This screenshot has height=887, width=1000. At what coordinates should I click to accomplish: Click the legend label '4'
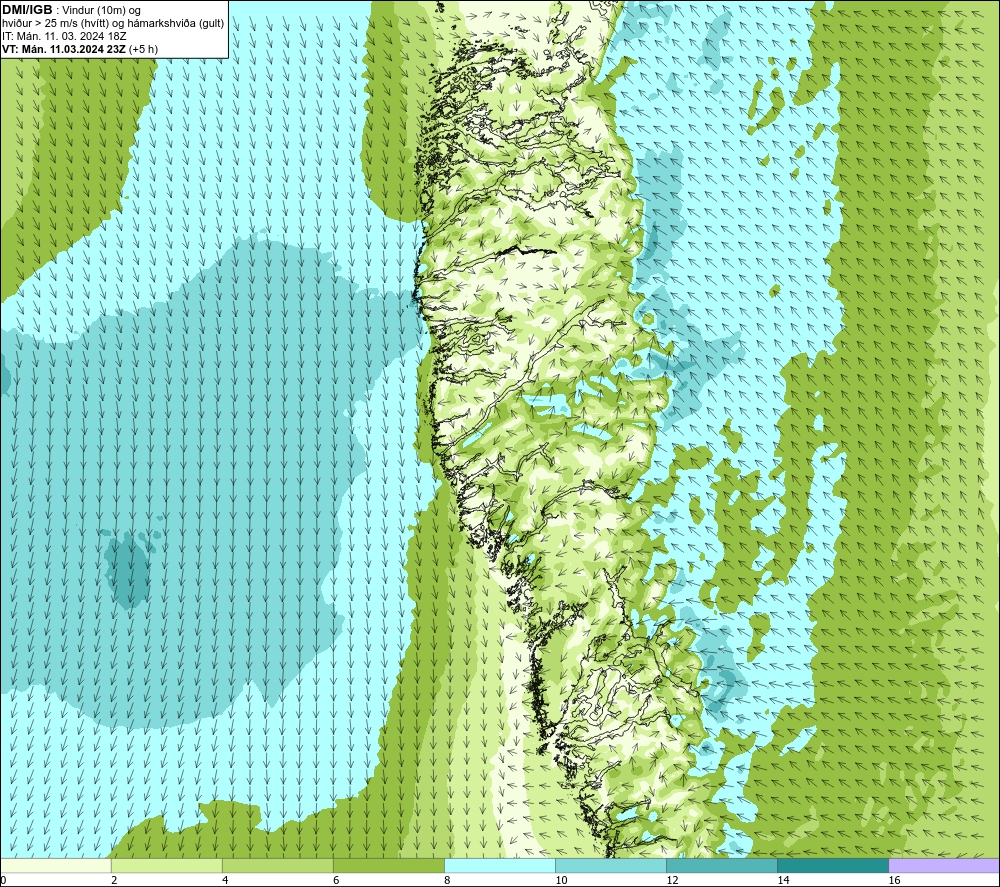(x=225, y=880)
